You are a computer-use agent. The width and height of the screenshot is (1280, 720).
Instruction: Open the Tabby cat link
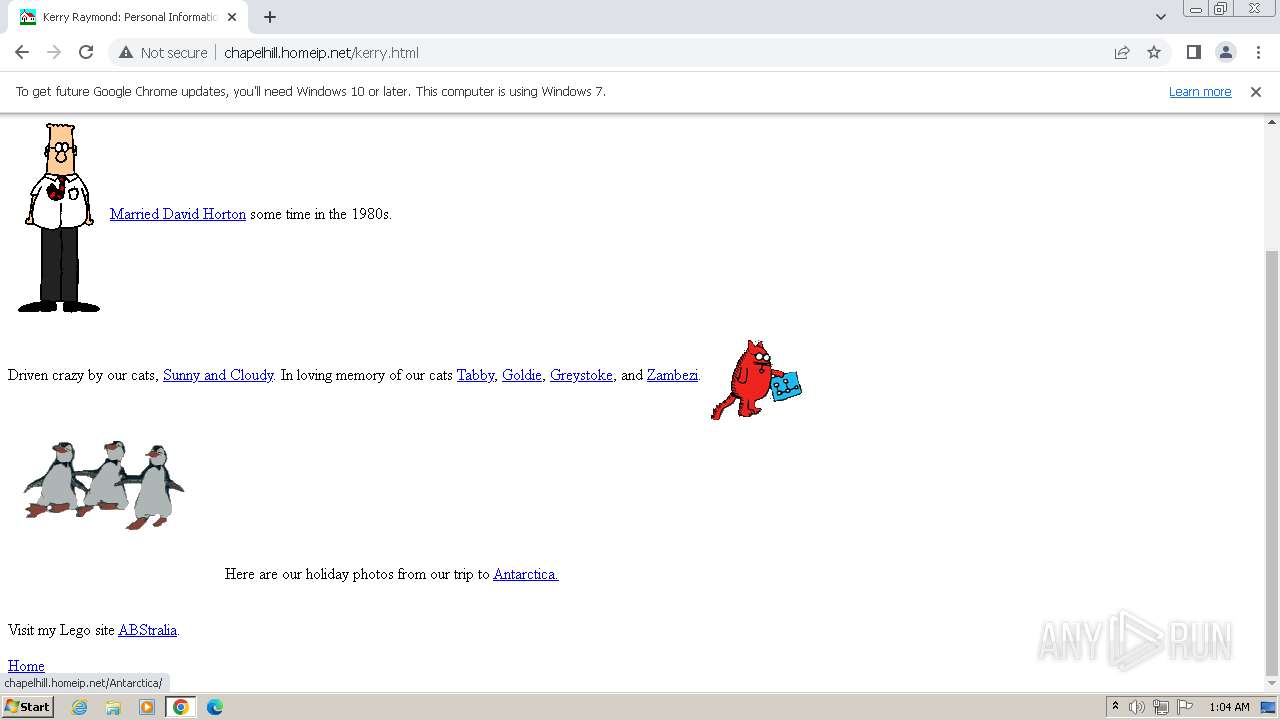(475, 375)
